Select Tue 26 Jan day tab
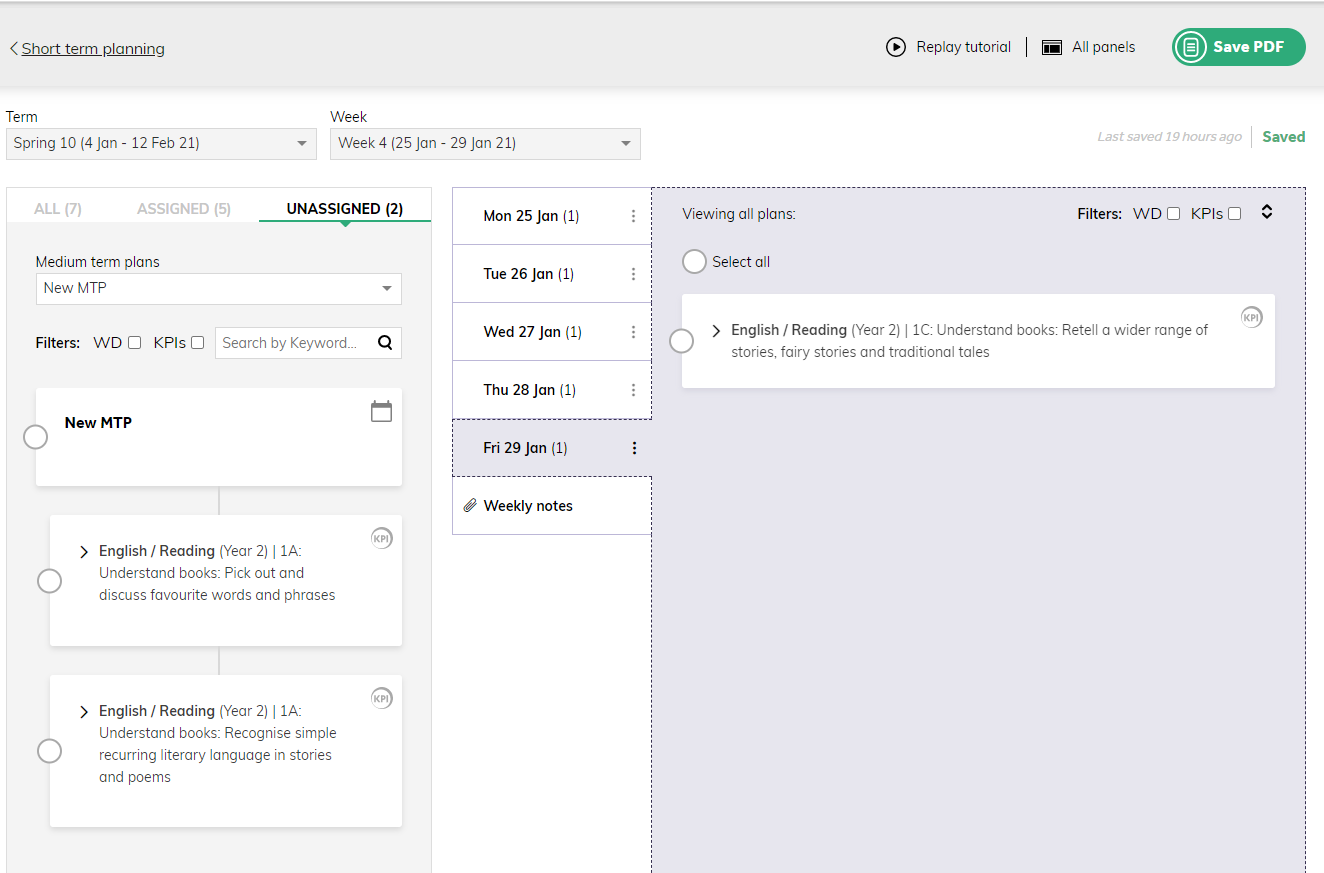Screen dimensions: 1324x873 click(552, 274)
